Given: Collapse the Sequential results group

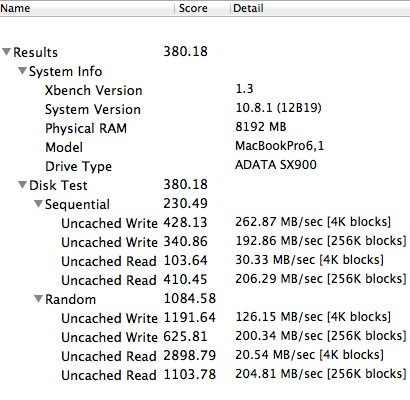Looking at the screenshot, I should click(x=38, y=204).
